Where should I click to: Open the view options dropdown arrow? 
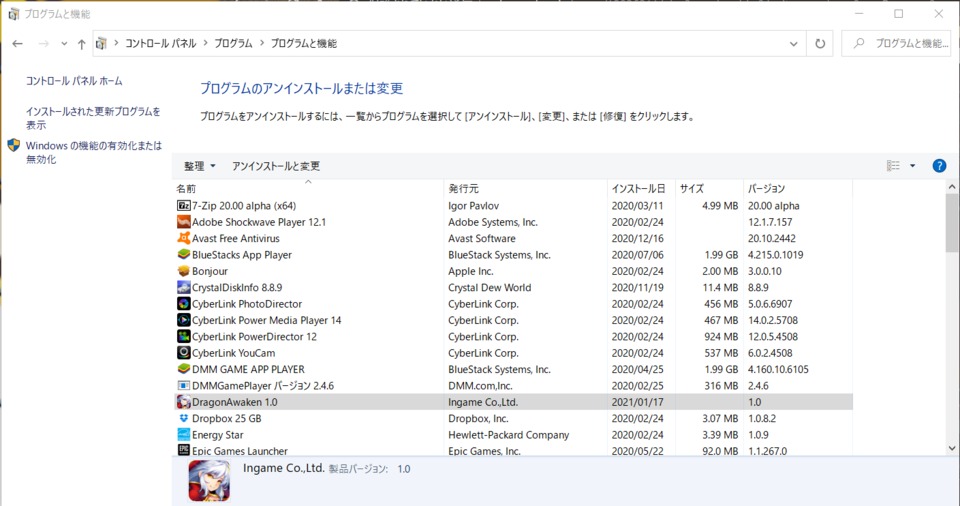pyautogui.click(x=912, y=165)
